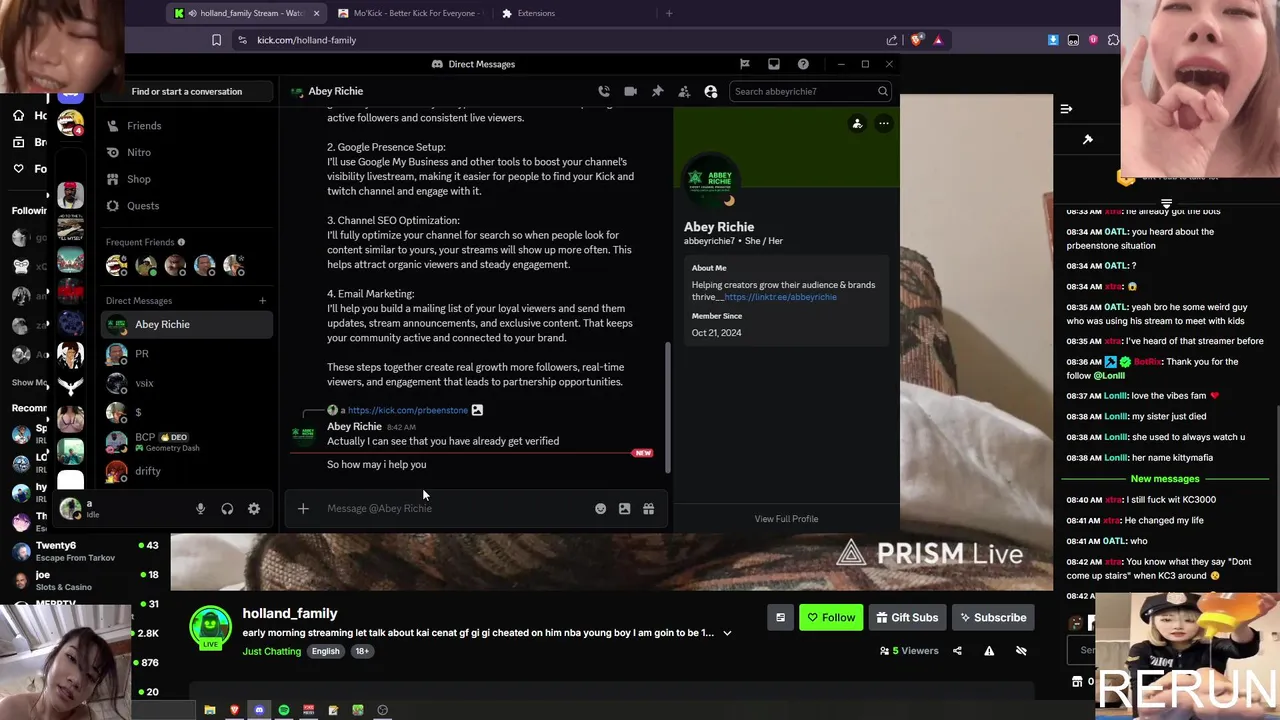
Task: Create a new direct message plus icon
Action: tap(262, 300)
